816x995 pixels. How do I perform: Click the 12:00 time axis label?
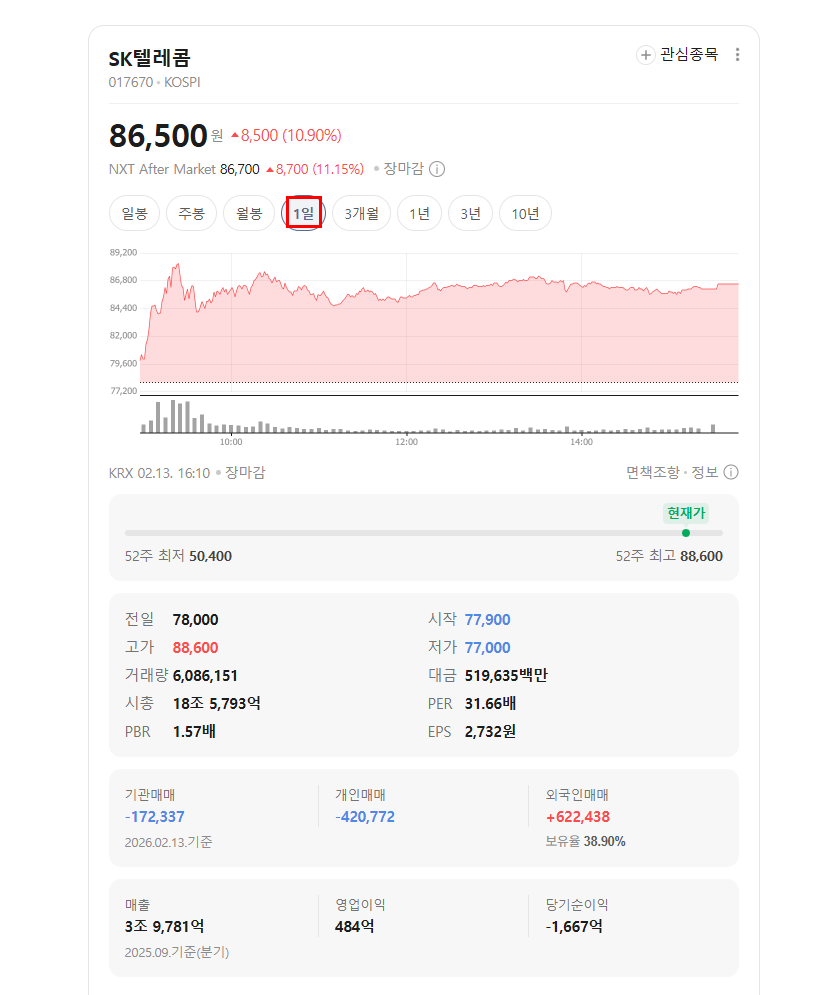tap(406, 442)
